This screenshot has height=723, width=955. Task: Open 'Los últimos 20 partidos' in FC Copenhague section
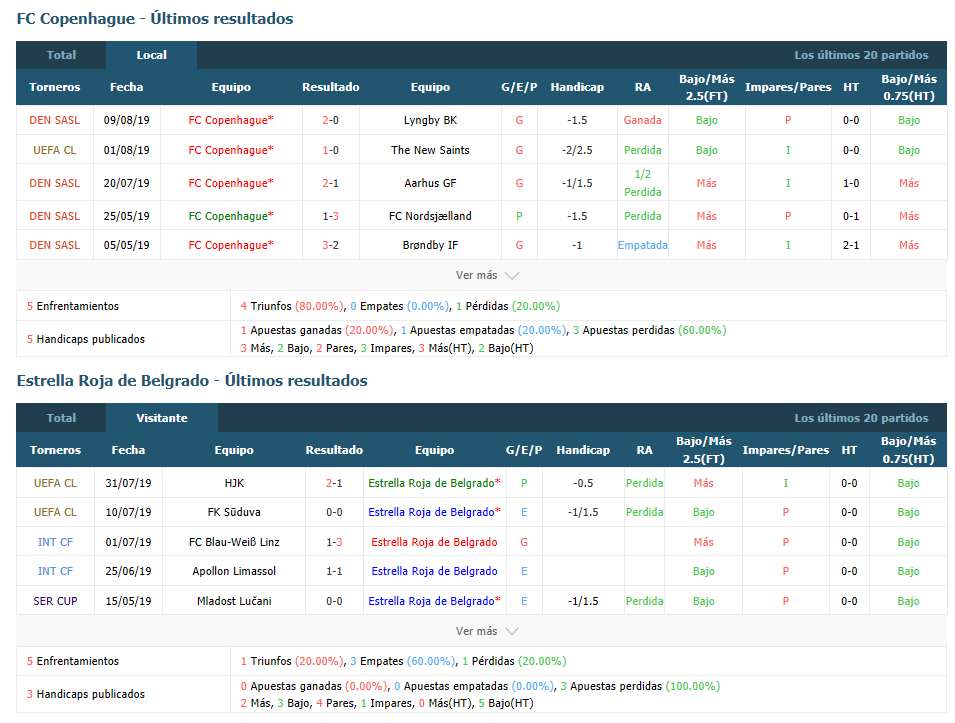pos(861,55)
